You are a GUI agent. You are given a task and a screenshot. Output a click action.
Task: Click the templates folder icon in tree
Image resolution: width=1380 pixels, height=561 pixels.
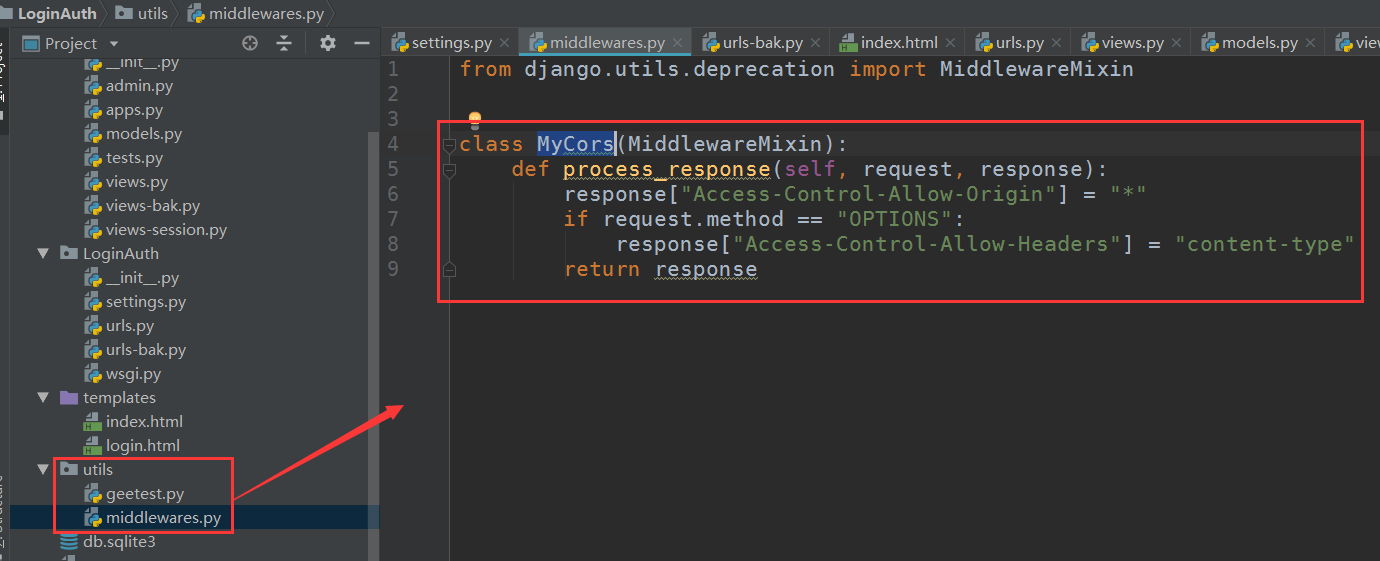[x=69, y=398]
